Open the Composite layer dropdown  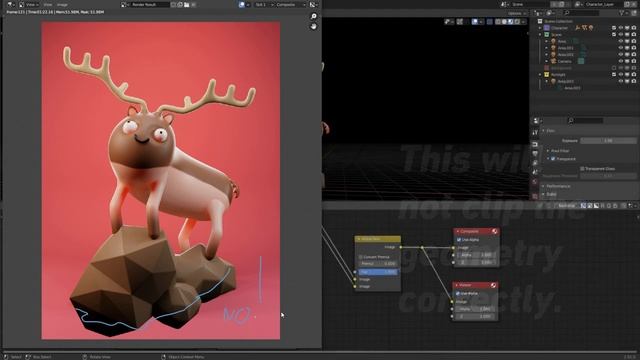click(290, 4)
